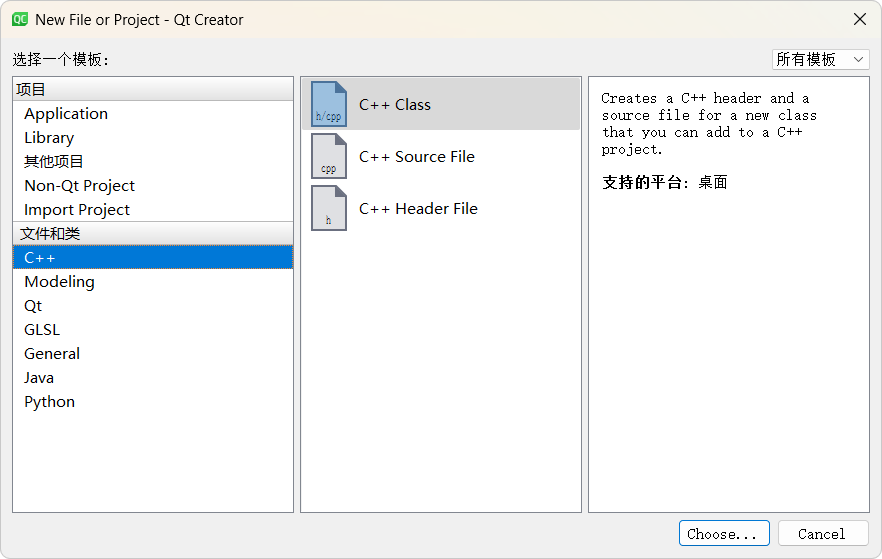Viewport: 882px width, 559px height.
Task: Select the C++ Source File cpp icon
Action: click(329, 156)
